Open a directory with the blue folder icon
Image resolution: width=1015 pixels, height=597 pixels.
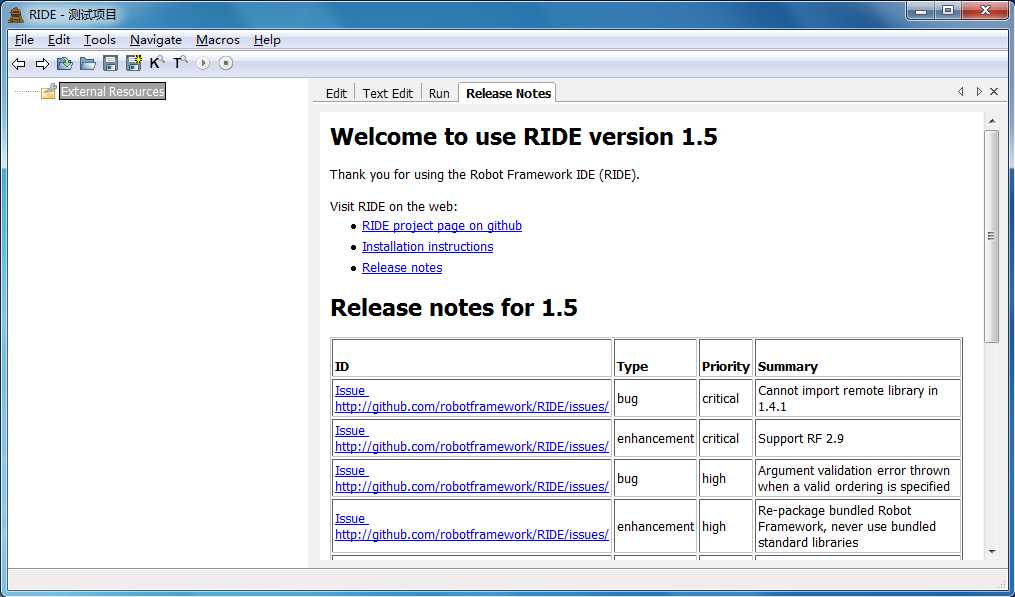pos(87,63)
